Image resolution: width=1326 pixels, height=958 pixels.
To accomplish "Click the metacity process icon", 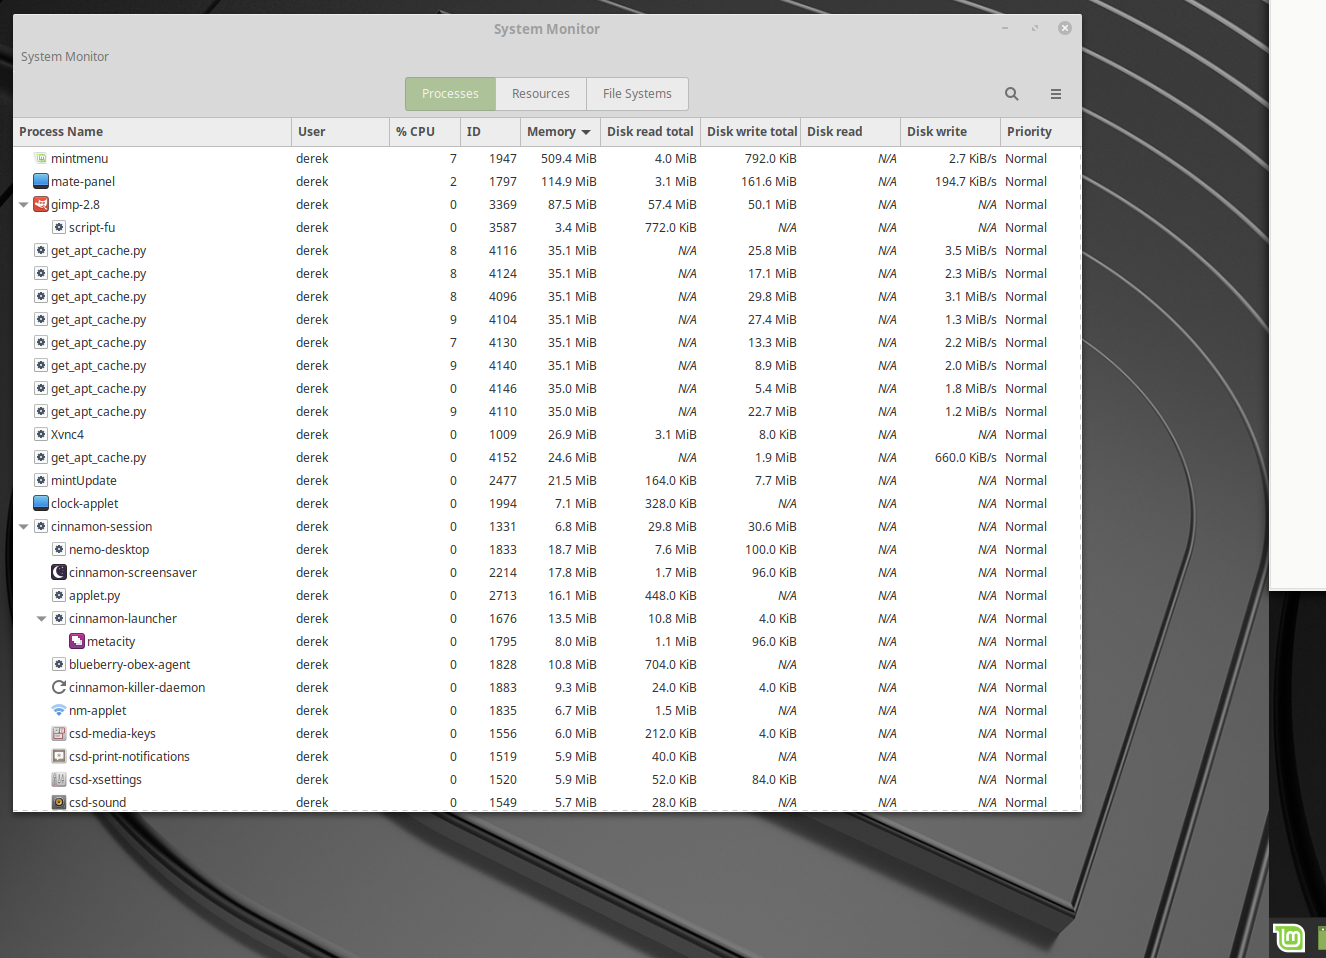I will pos(77,641).
